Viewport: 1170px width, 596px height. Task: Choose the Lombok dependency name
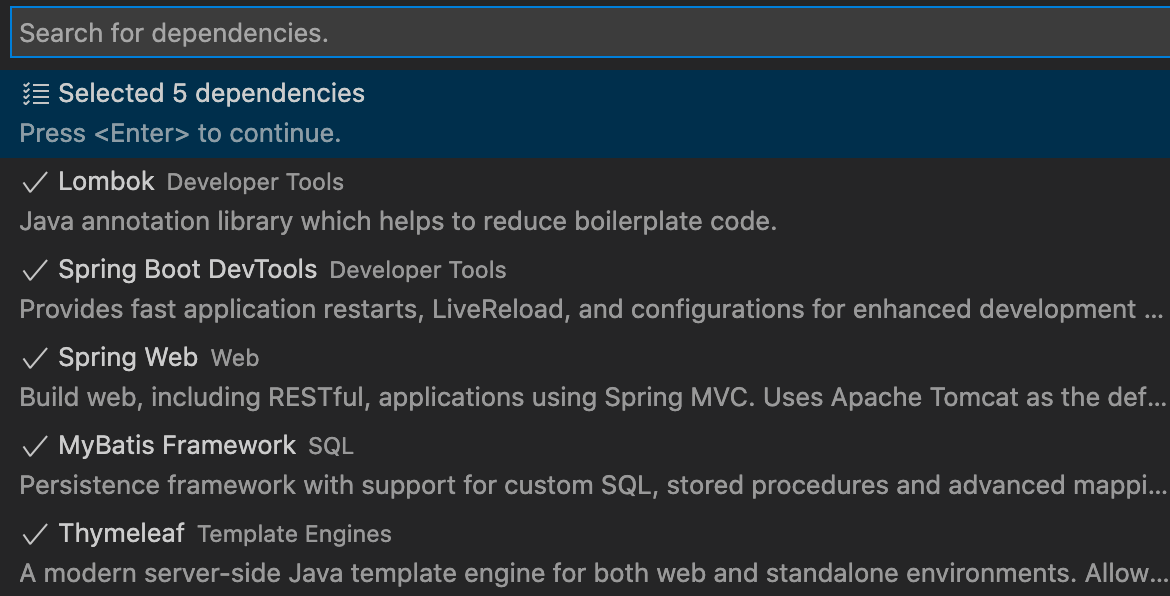[106, 181]
